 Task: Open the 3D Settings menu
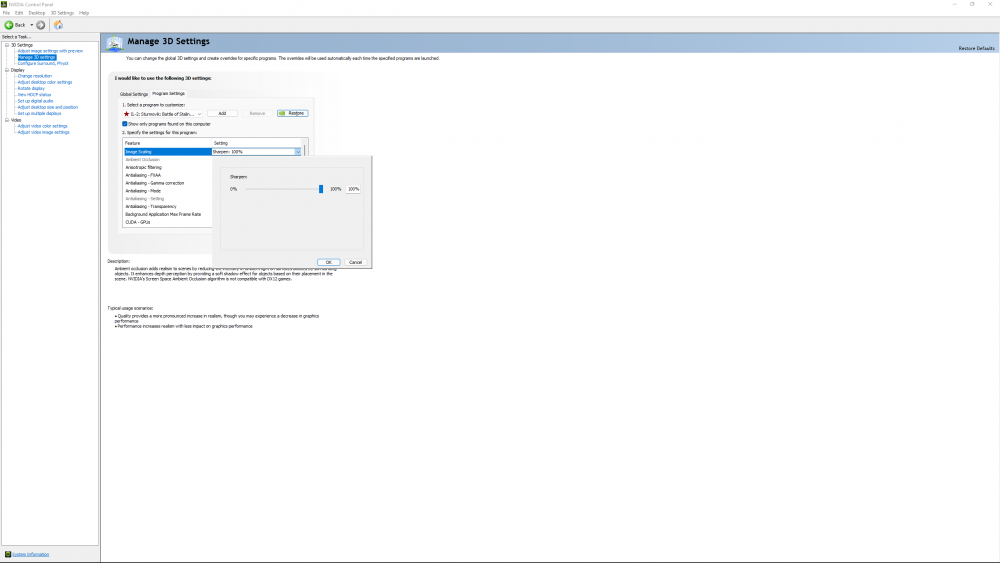tap(62, 13)
